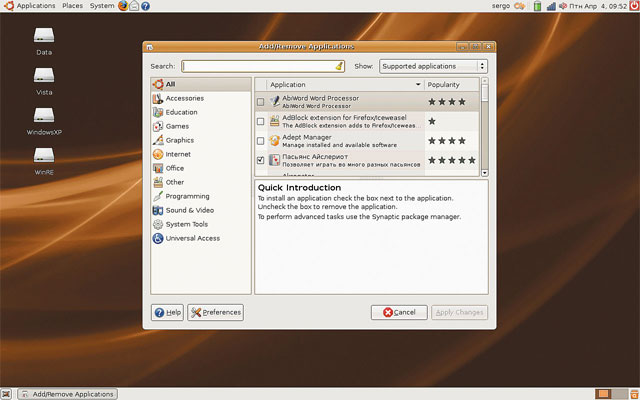
Task: Click the Other category icon
Action: (x=158, y=182)
